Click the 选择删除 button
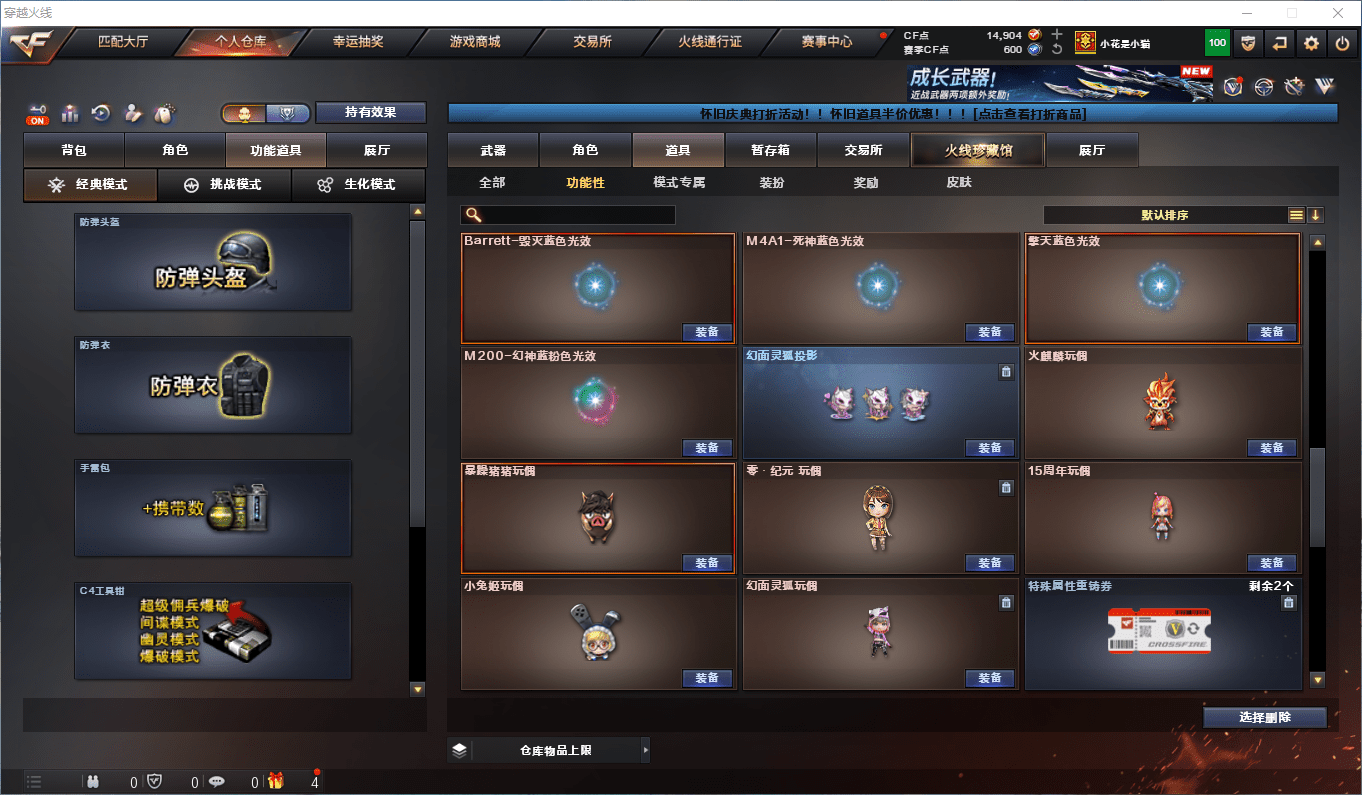This screenshot has width=1362, height=795. pyautogui.click(x=1265, y=717)
